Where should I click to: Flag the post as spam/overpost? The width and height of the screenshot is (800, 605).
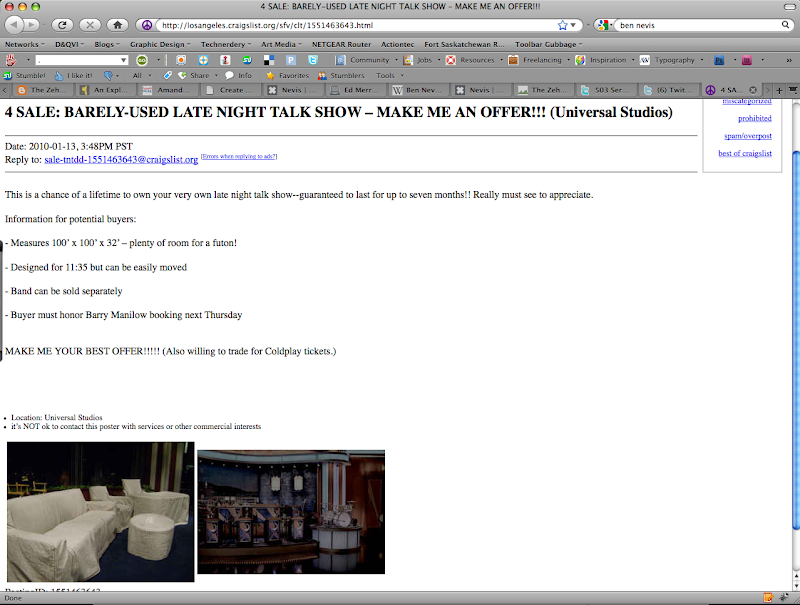748,136
